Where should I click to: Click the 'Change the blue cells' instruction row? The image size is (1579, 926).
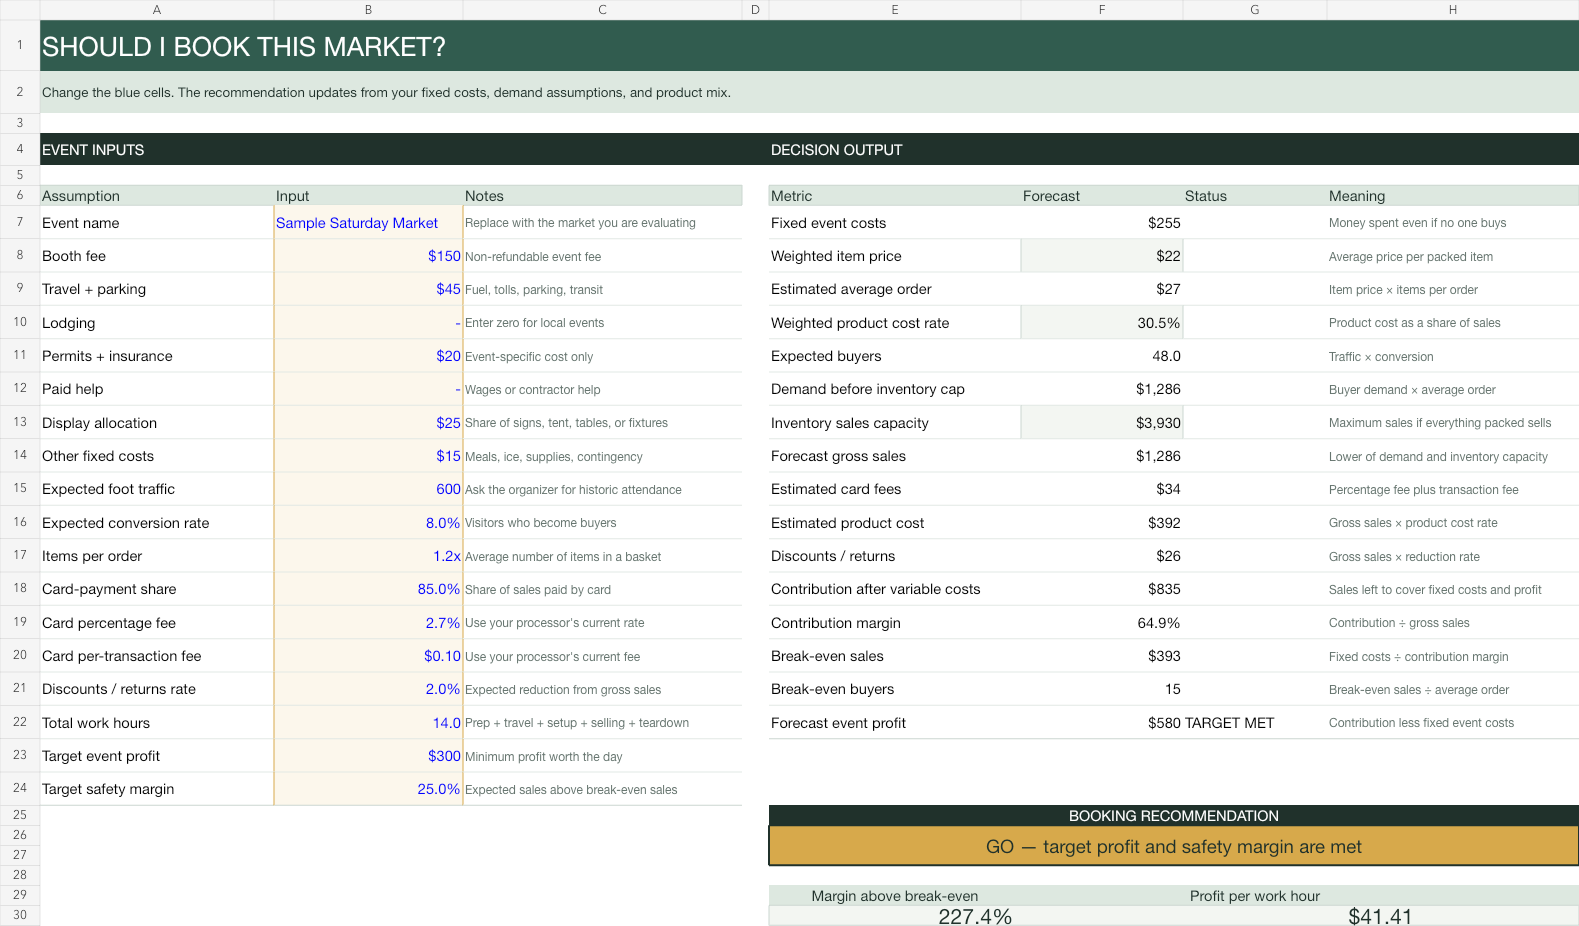pos(809,92)
